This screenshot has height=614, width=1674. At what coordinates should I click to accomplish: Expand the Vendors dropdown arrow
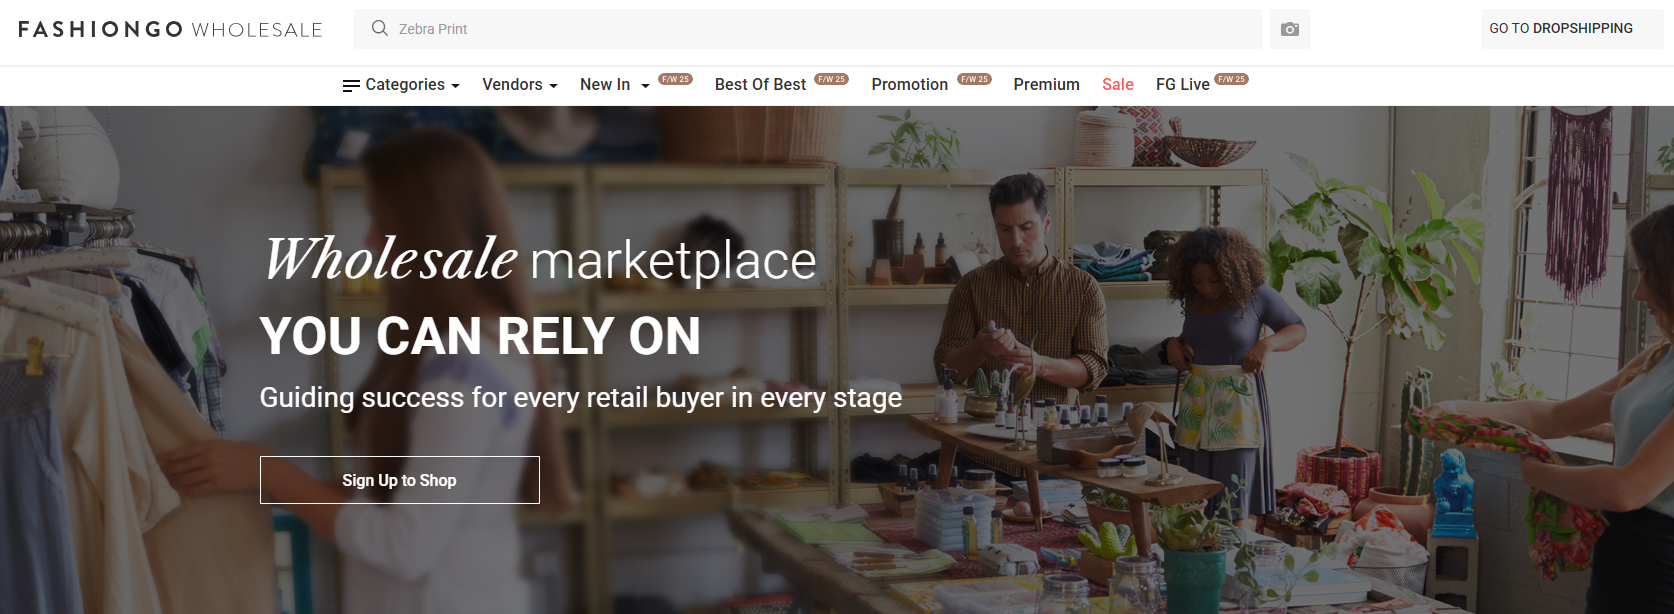click(x=553, y=86)
